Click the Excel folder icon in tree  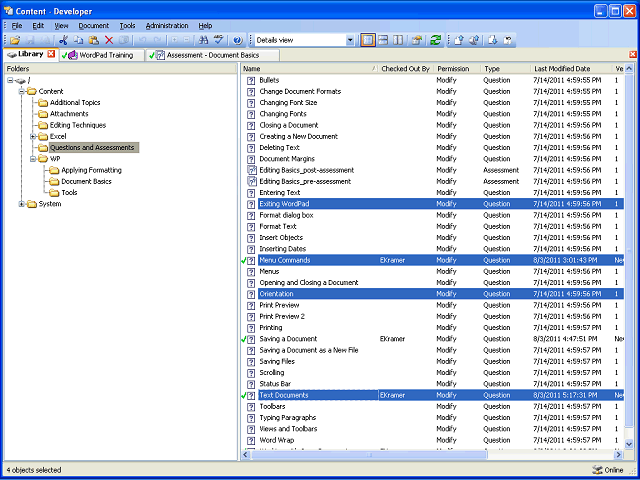pos(43,136)
